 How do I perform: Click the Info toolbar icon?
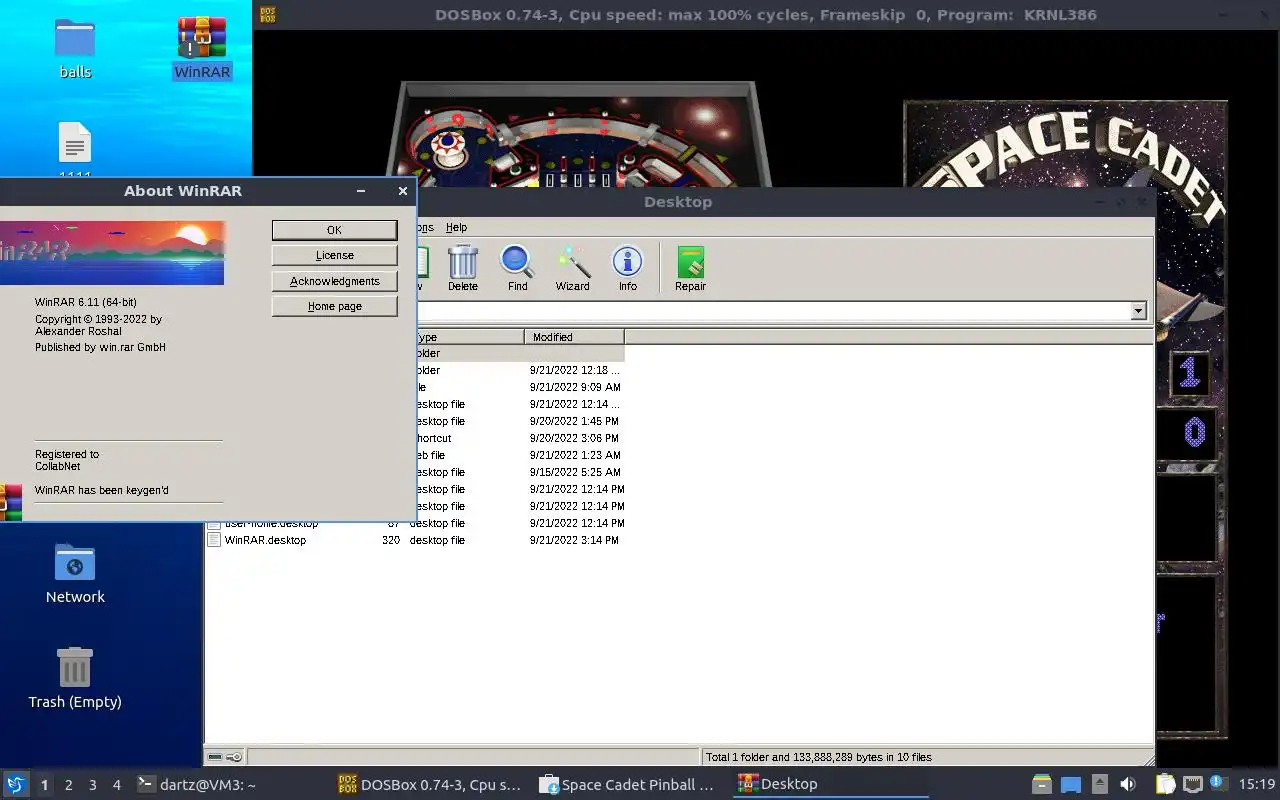coord(627,268)
